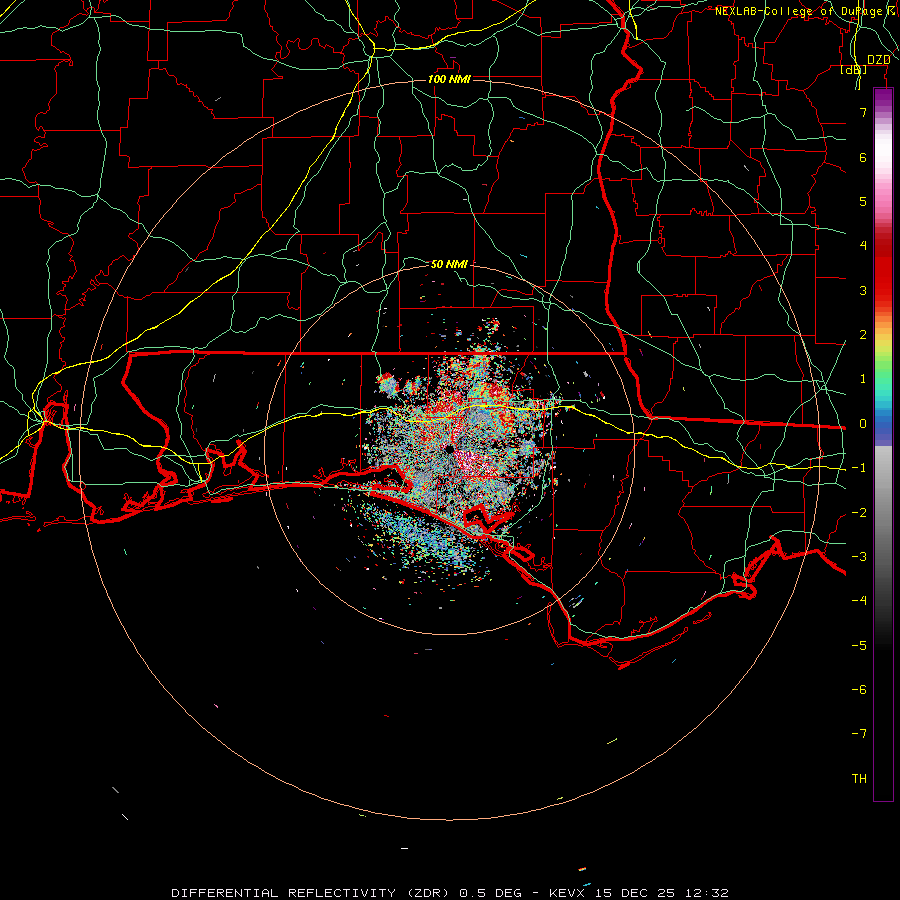Click the 100 NMI range ring label
Screen dimensions: 900x900
[449, 79]
